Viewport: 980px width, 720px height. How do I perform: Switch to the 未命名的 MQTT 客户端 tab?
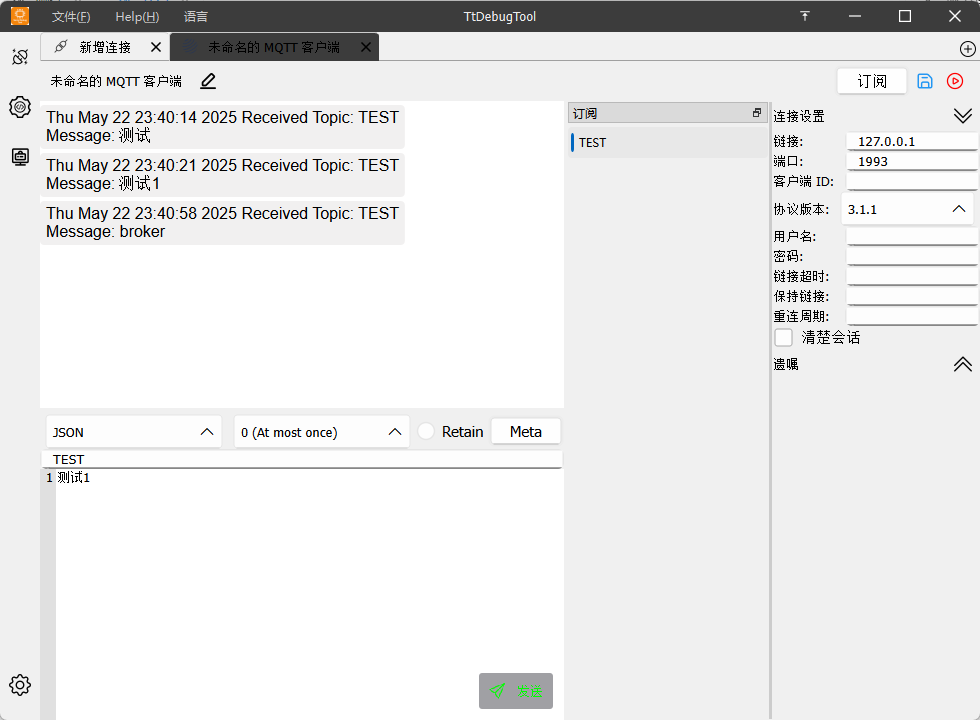coord(274,47)
